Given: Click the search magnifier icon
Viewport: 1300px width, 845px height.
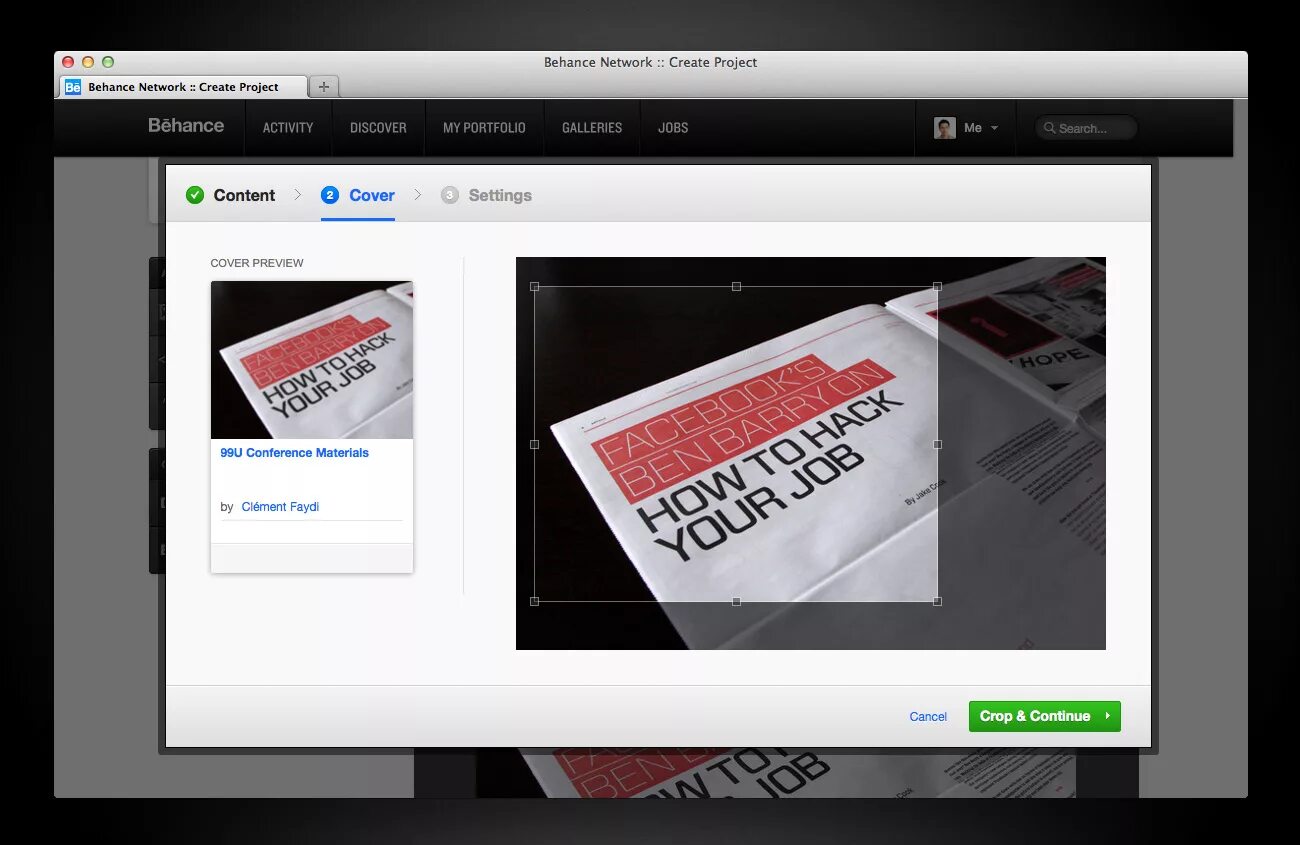Looking at the screenshot, I should (1049, 128).
